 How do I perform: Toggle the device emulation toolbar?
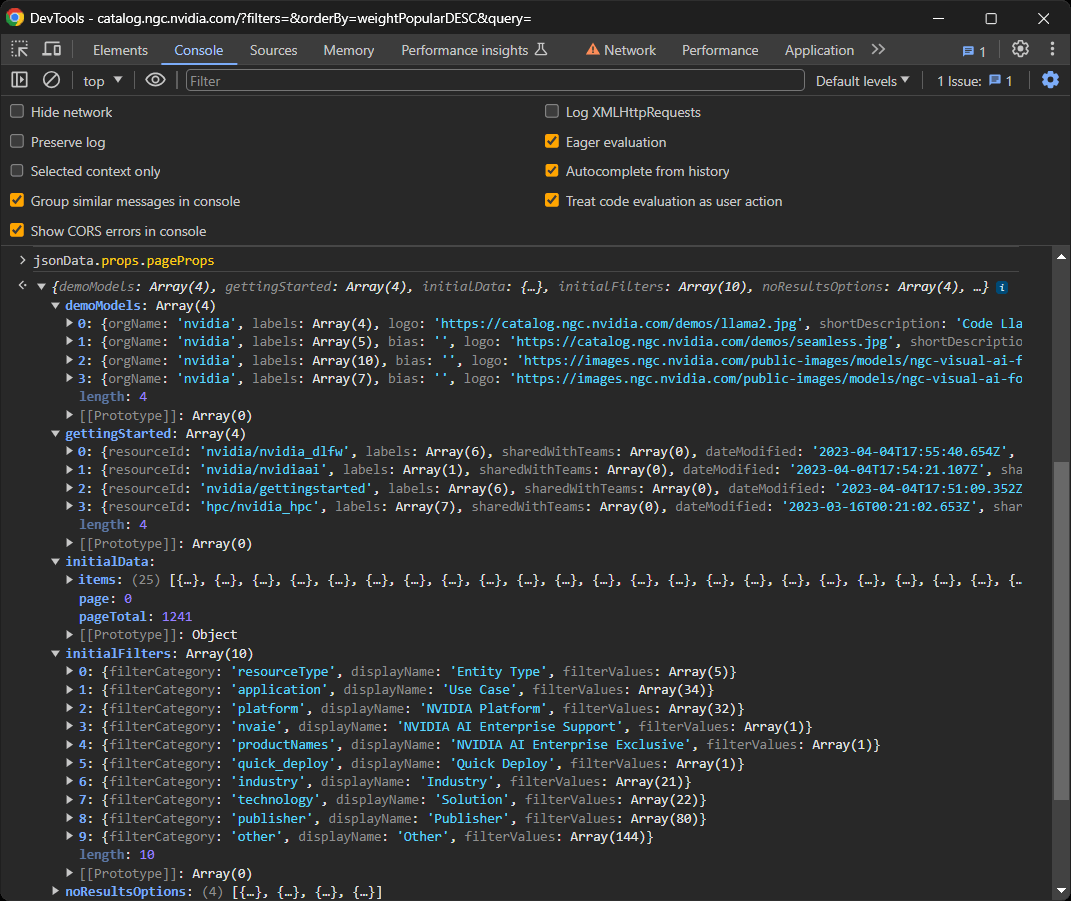click(53, 48)
